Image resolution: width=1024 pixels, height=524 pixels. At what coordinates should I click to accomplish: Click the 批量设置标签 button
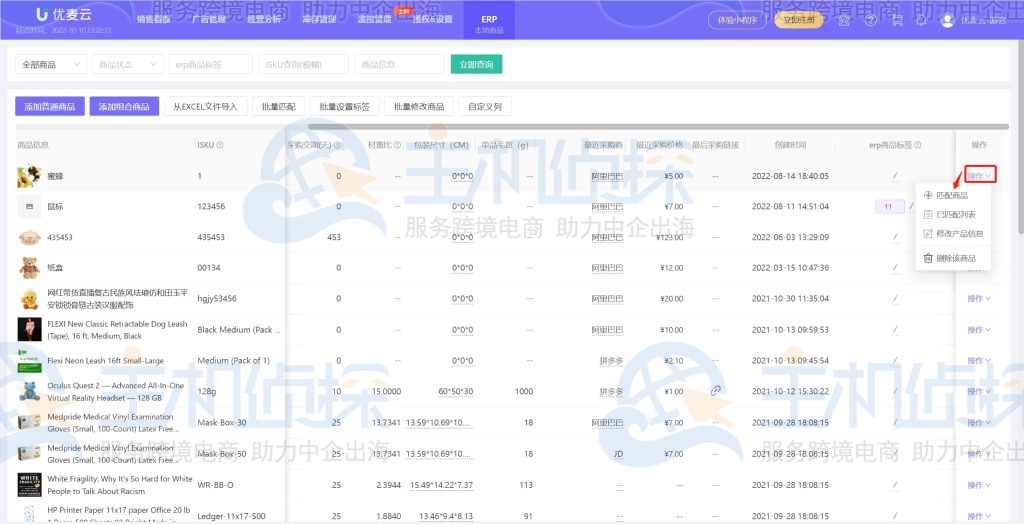pyautogui.click(x=344, y=106)
